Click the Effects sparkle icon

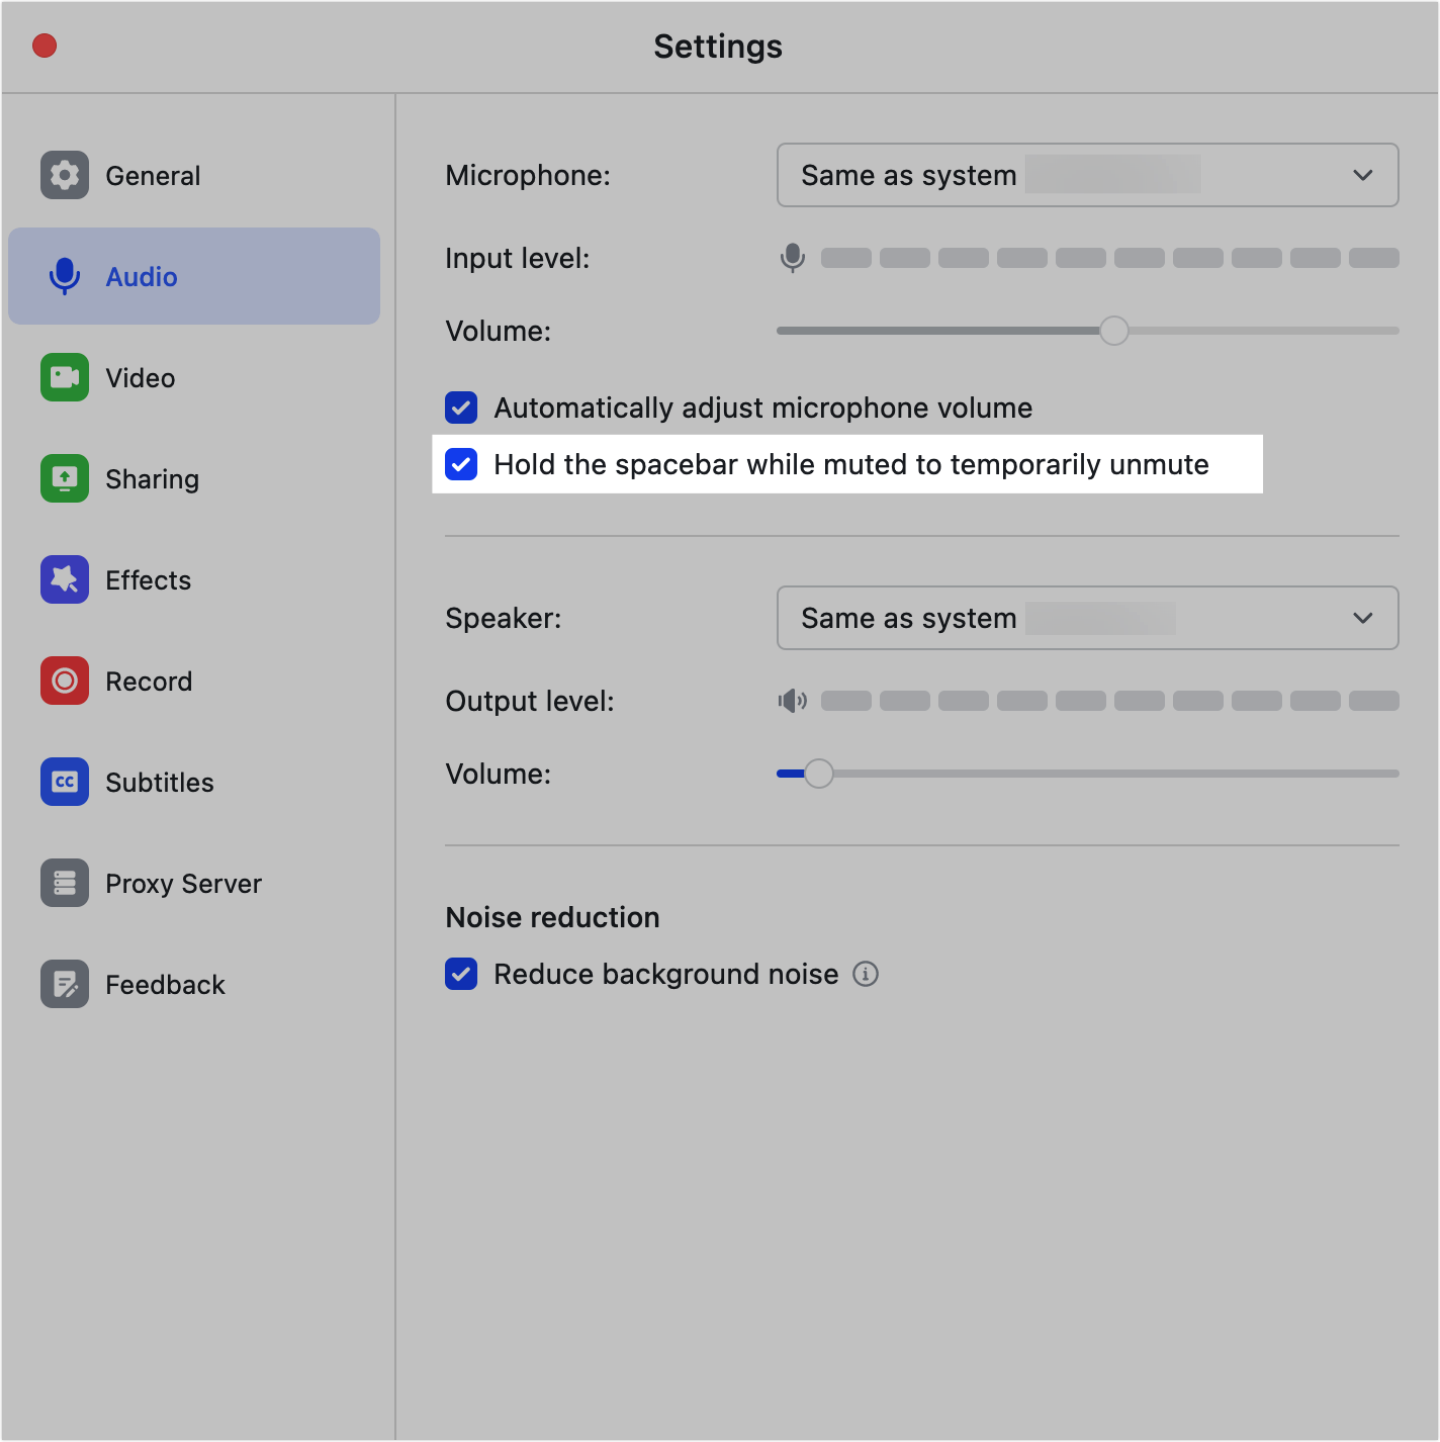64,580
